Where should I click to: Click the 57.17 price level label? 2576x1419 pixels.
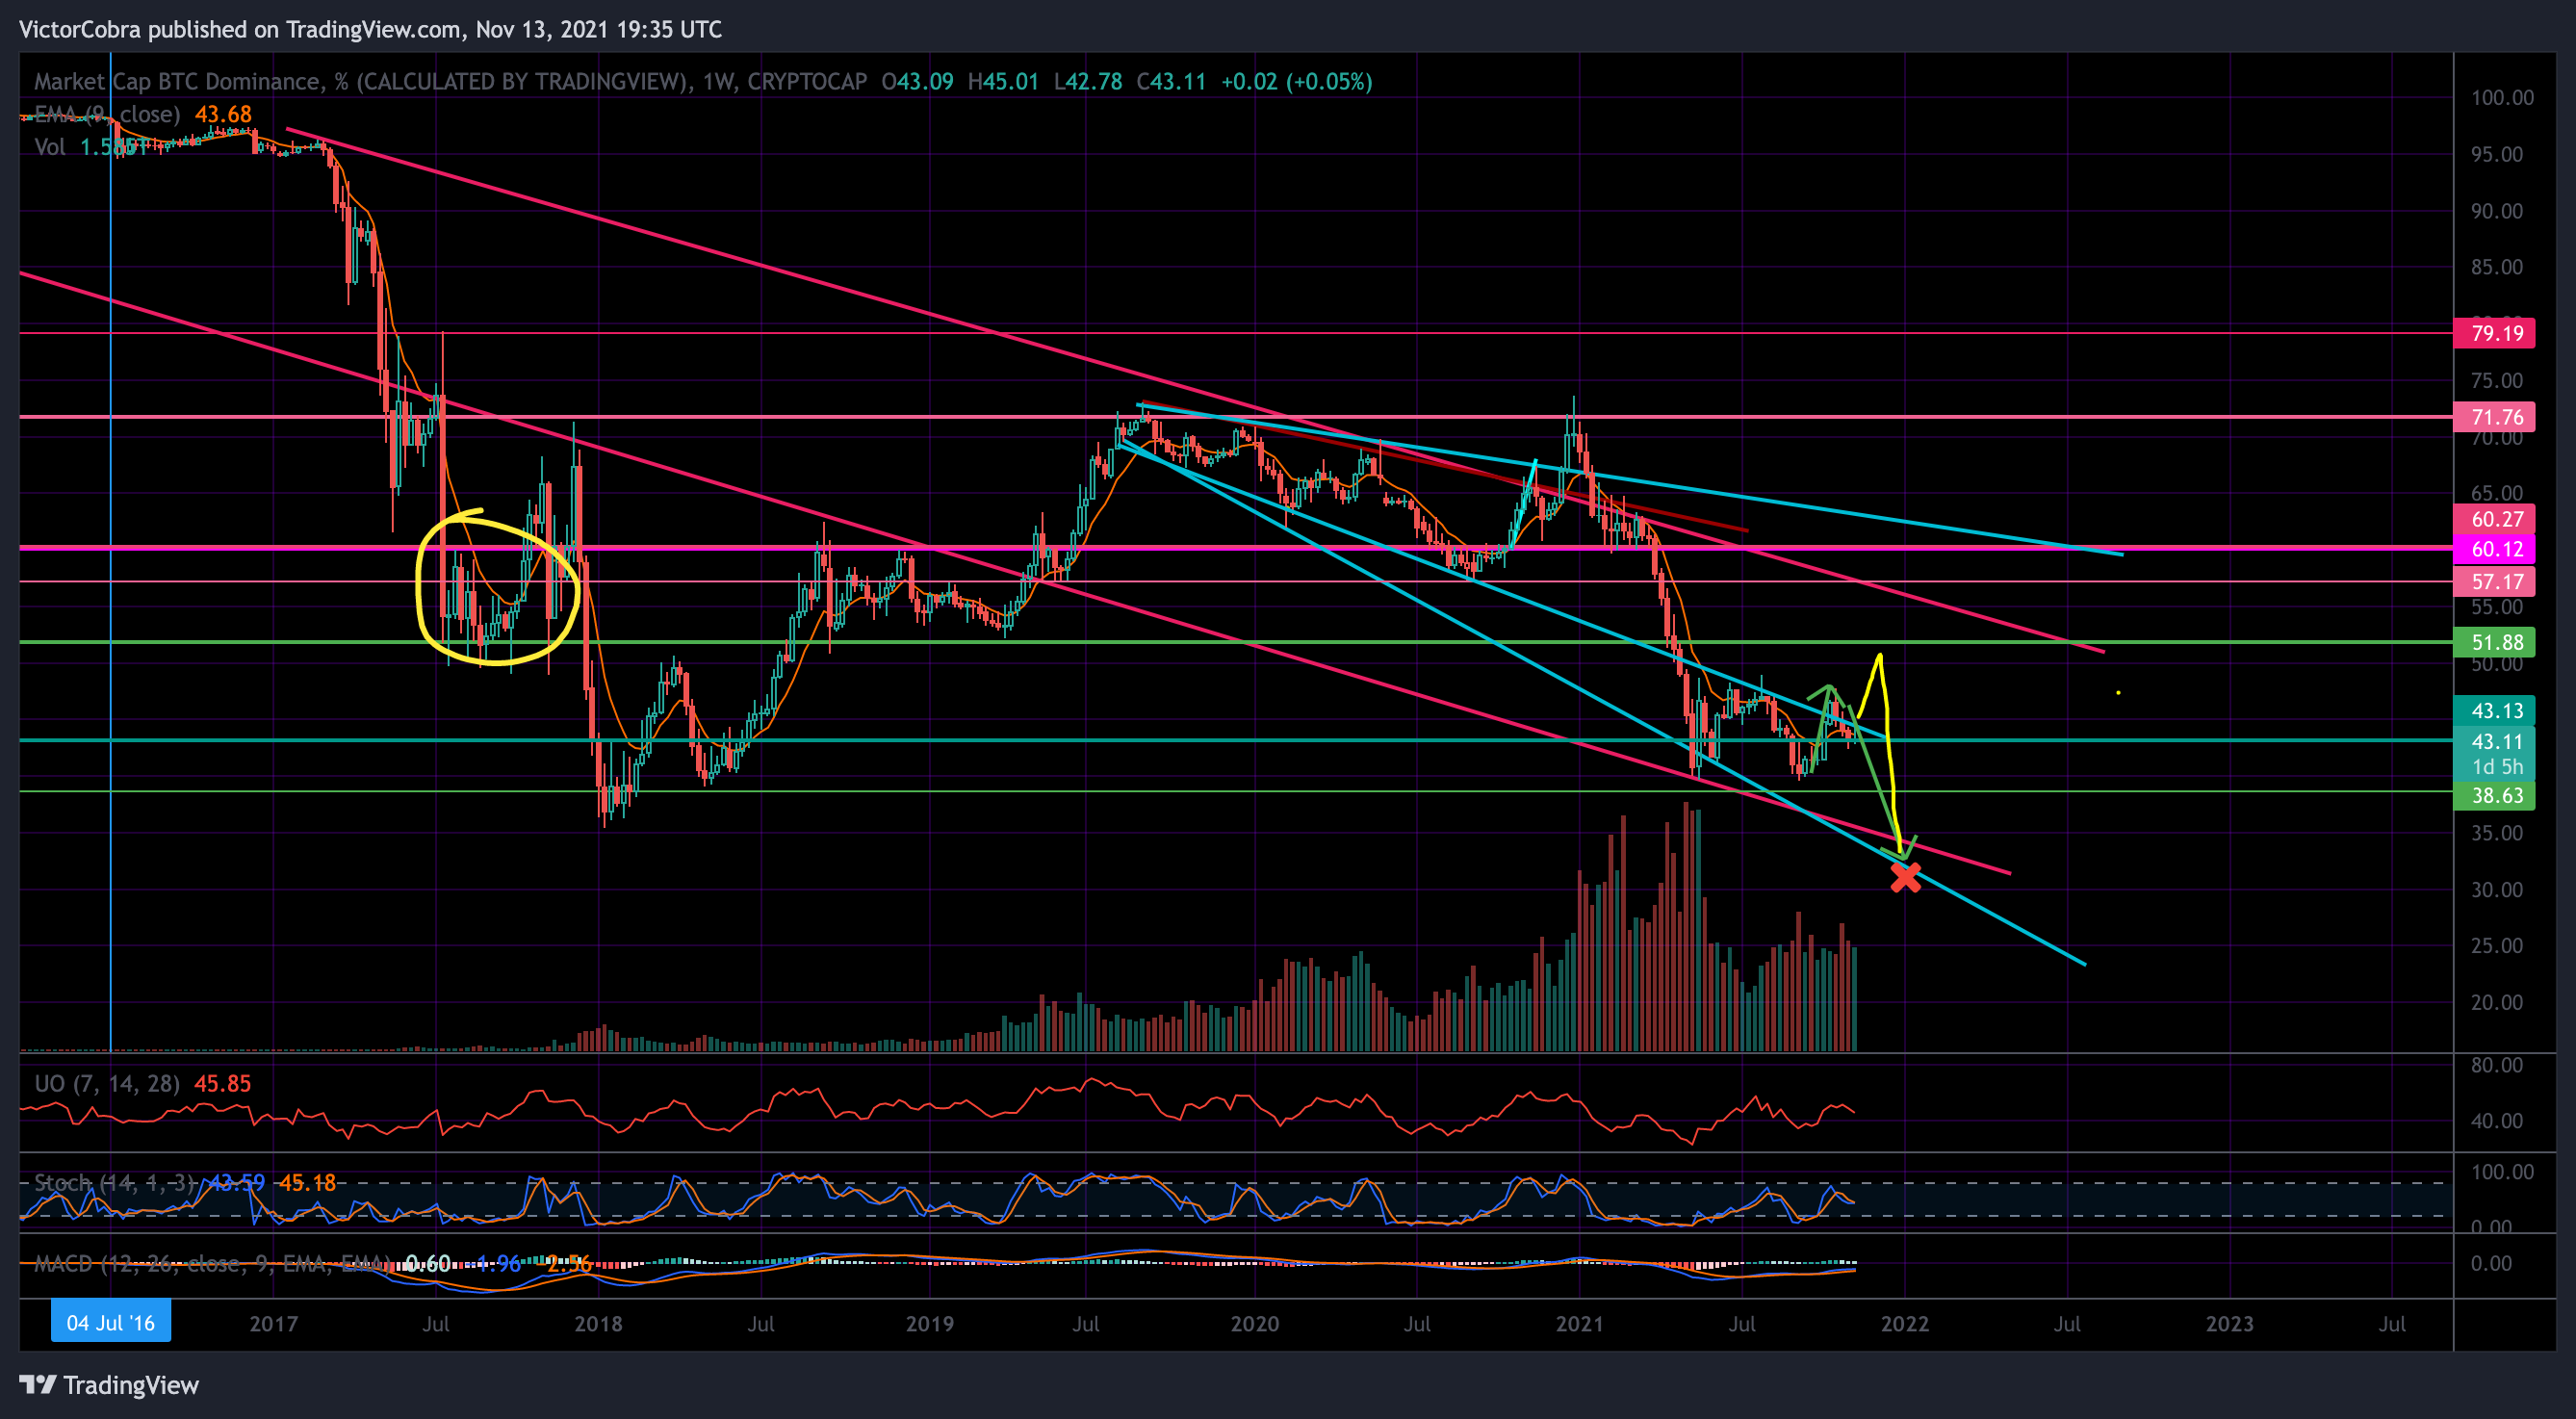2494,582
